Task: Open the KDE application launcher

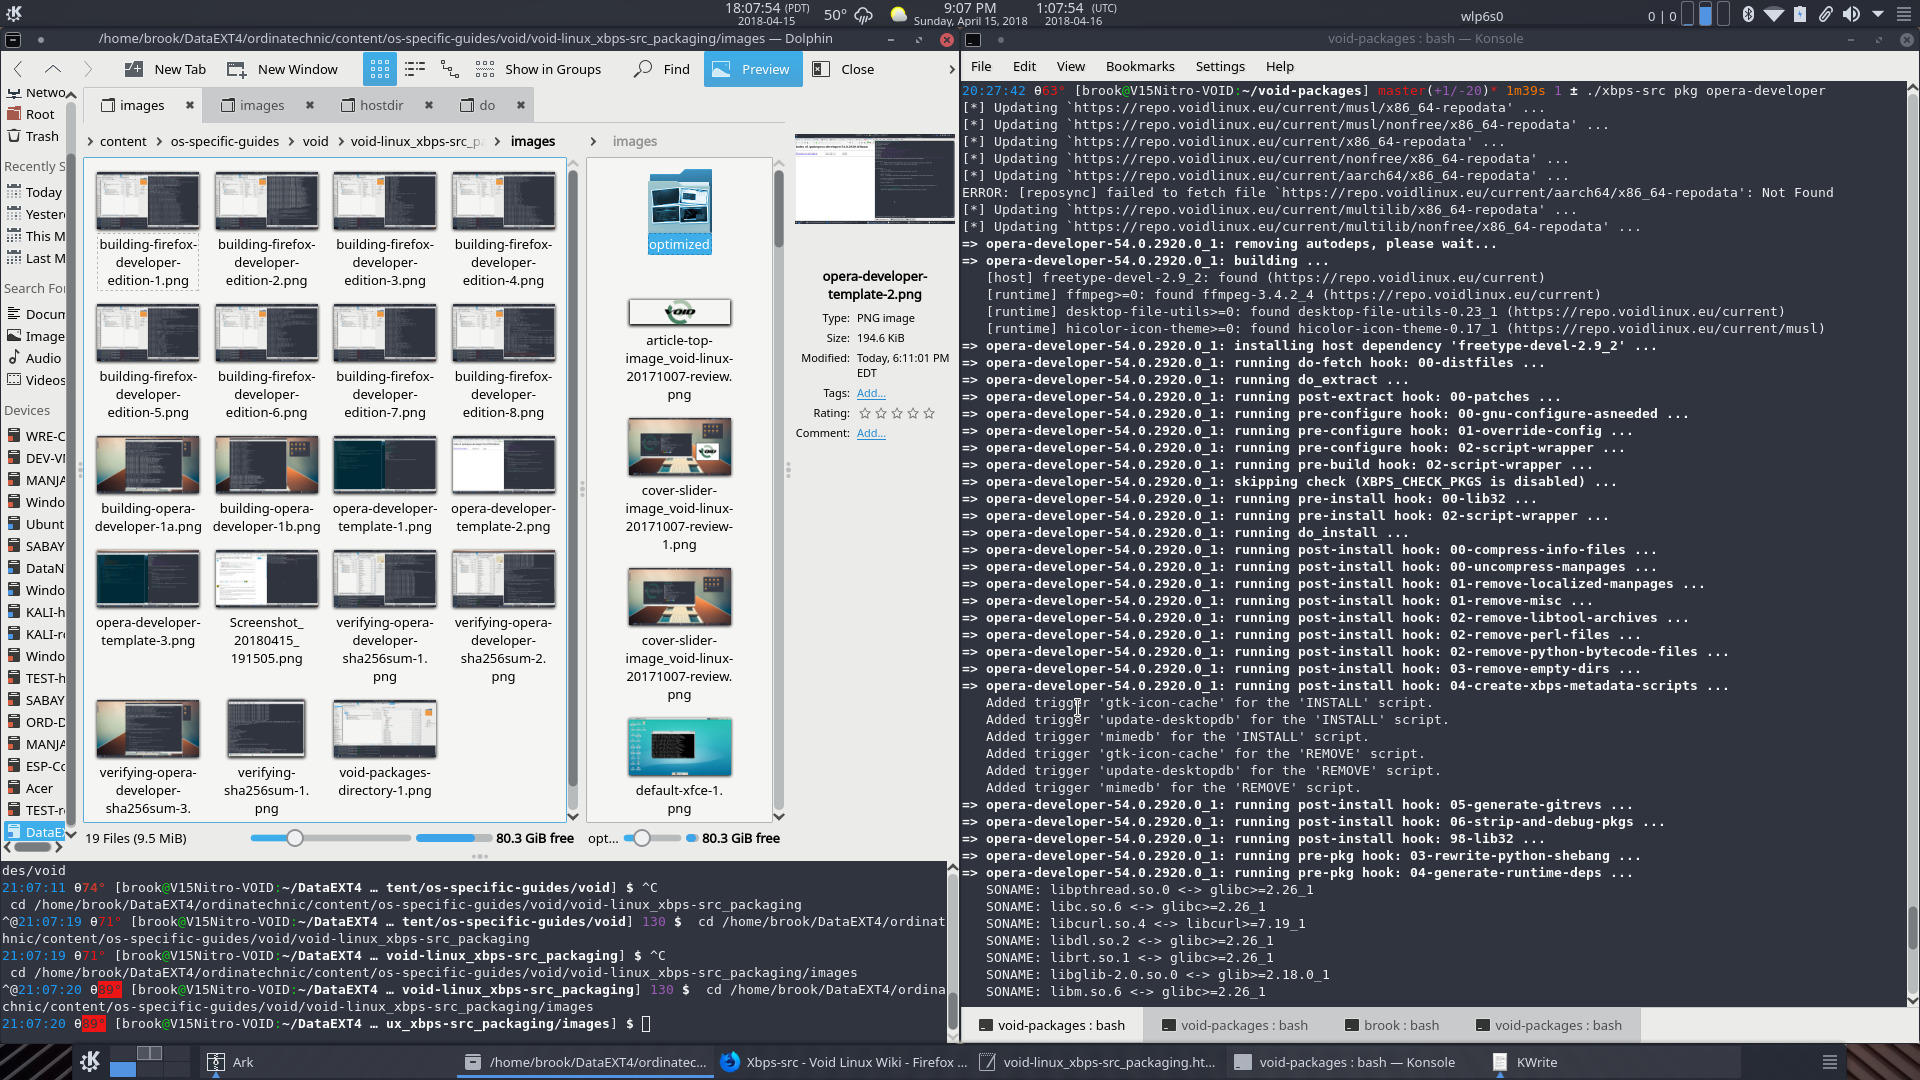Action: tap(90, 1062)
